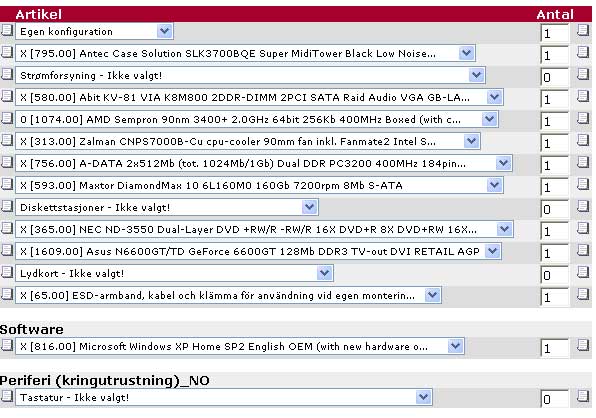This screenshot has height=418, width=596.
Task: Click the right-side info icon of the Abit KV-81 row
Action: pyautogui.click(x=583, y=96)
